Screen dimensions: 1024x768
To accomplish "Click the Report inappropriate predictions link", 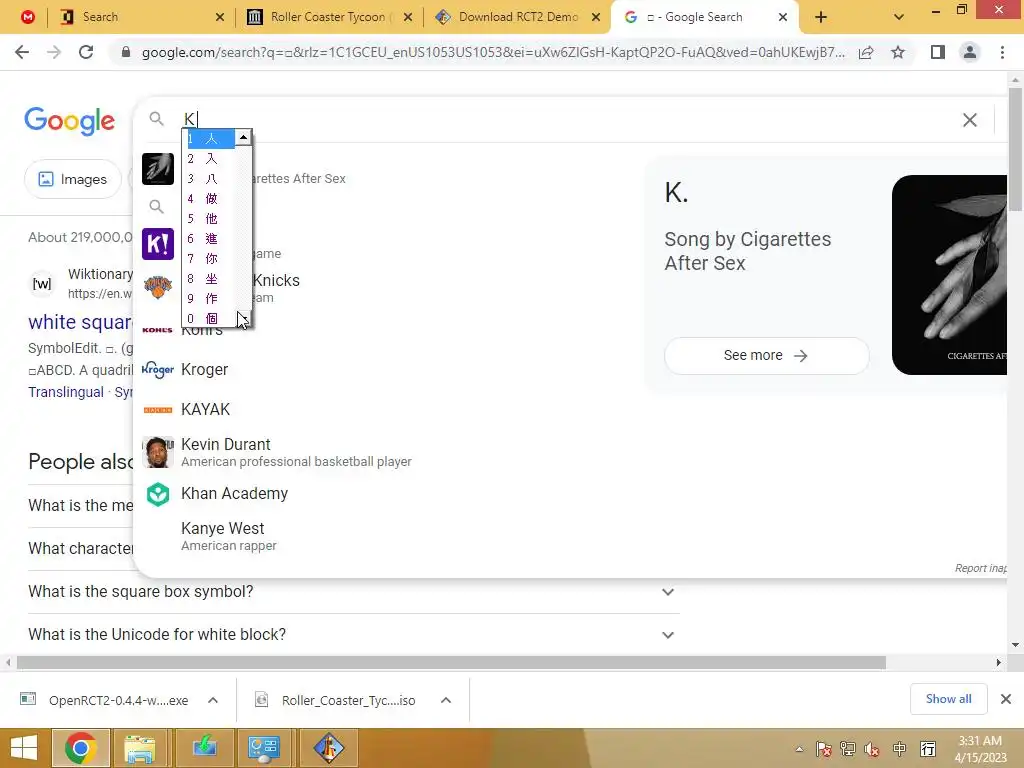I will pyautogui.click(x=980, y=568).
